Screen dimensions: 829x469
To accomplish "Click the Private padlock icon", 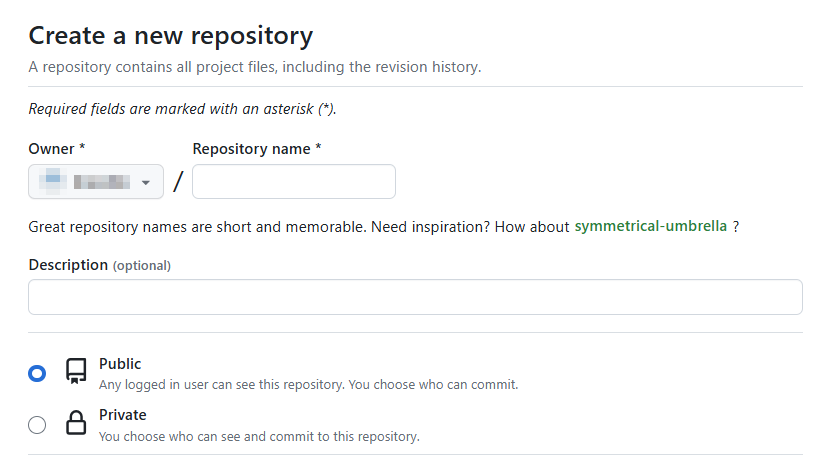I will coord(76,424).
